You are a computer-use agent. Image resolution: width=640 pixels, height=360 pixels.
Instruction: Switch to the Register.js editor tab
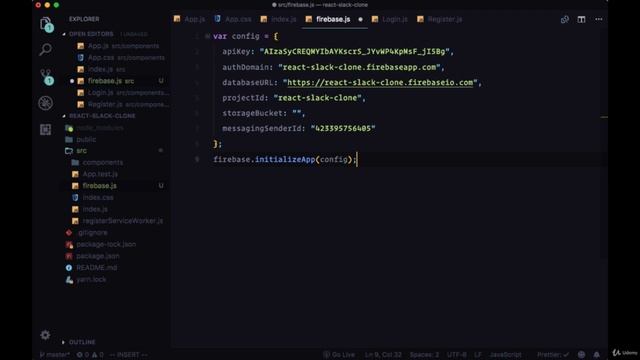440,19
